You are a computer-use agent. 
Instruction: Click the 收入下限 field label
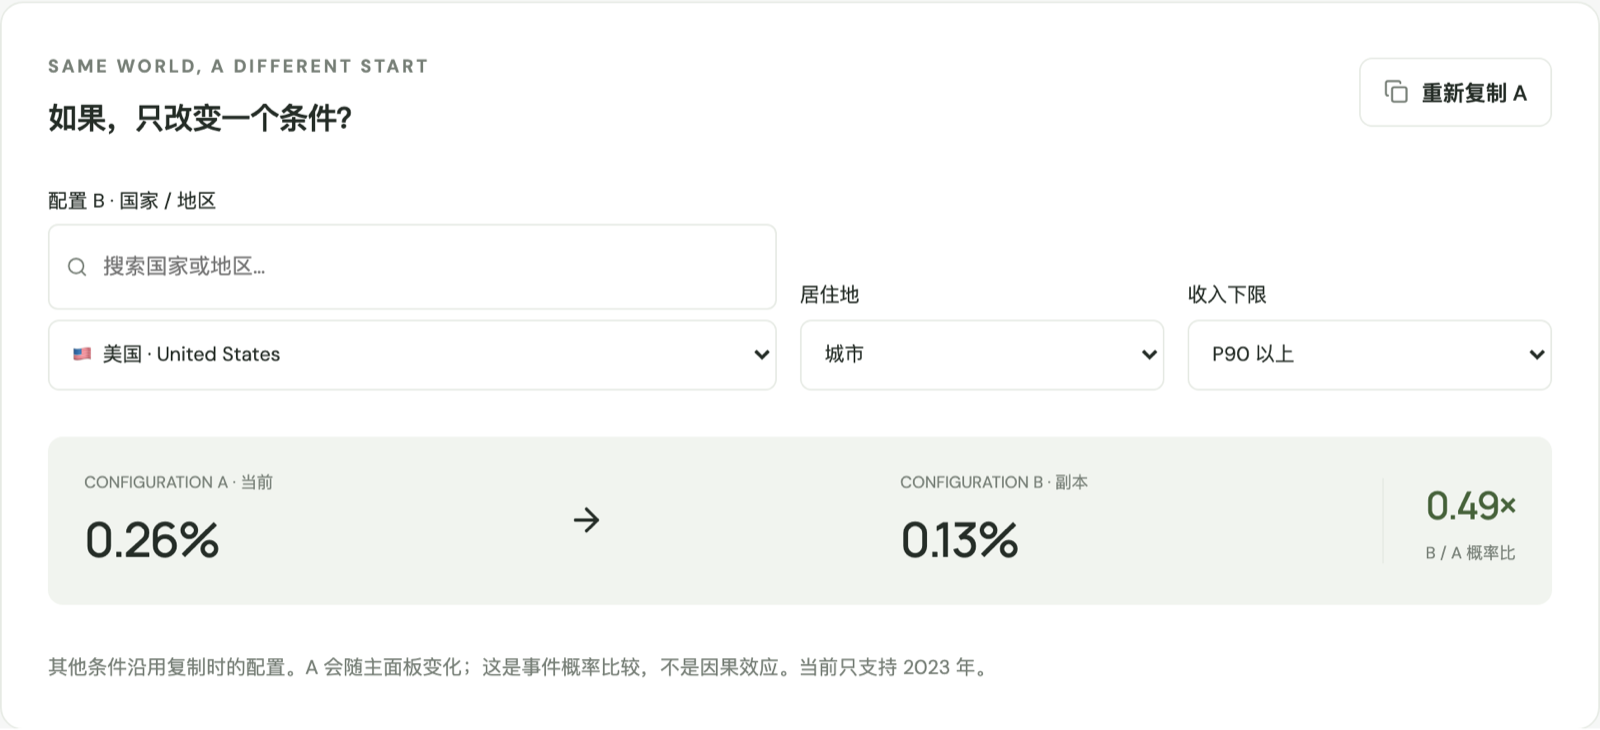1227,295
